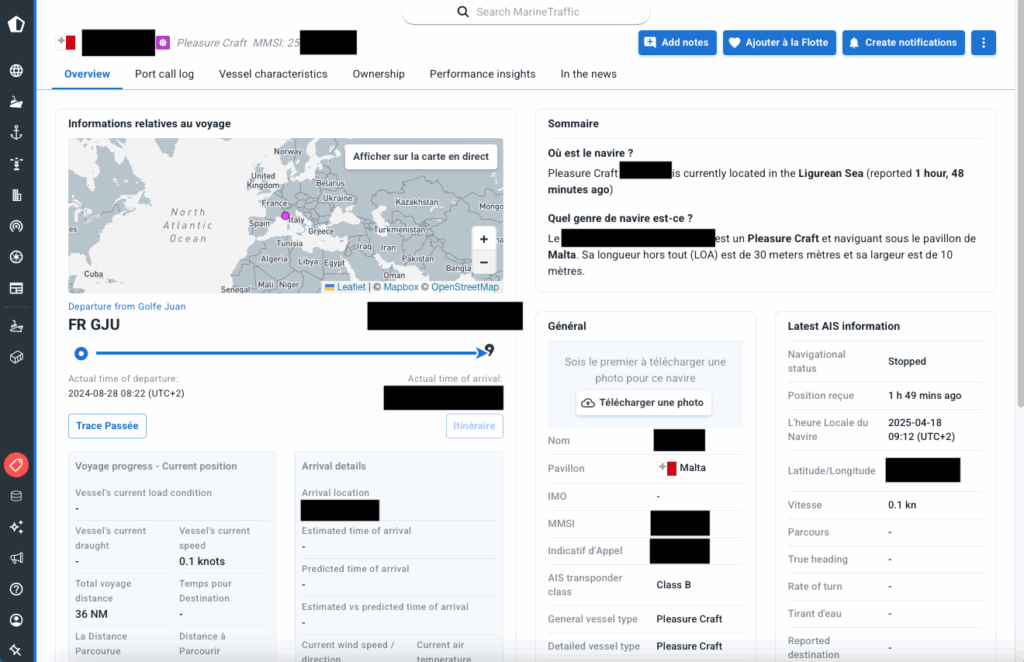Open the globe live map icon in sidebar
Screen dimensions: 1024x662
tap(16, 71)
